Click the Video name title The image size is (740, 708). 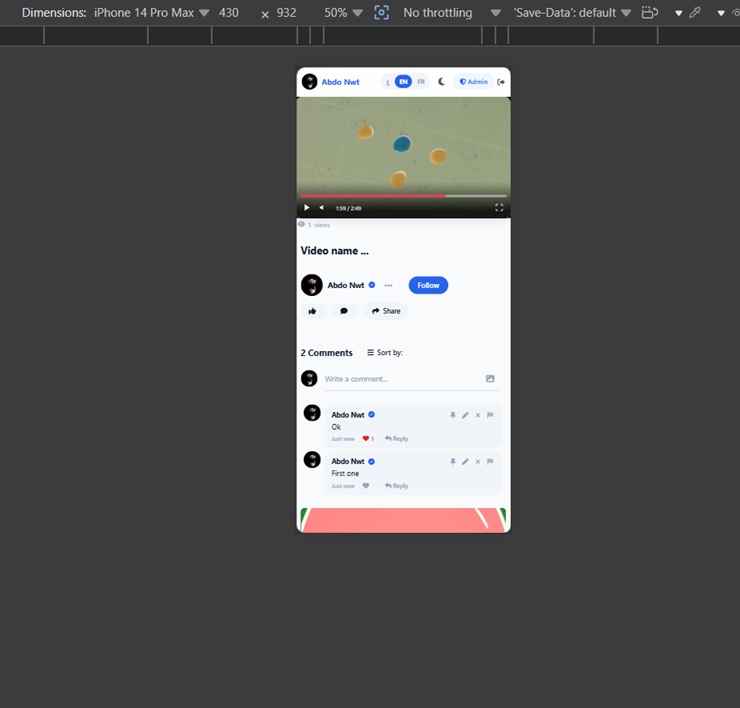coord(335,251)
